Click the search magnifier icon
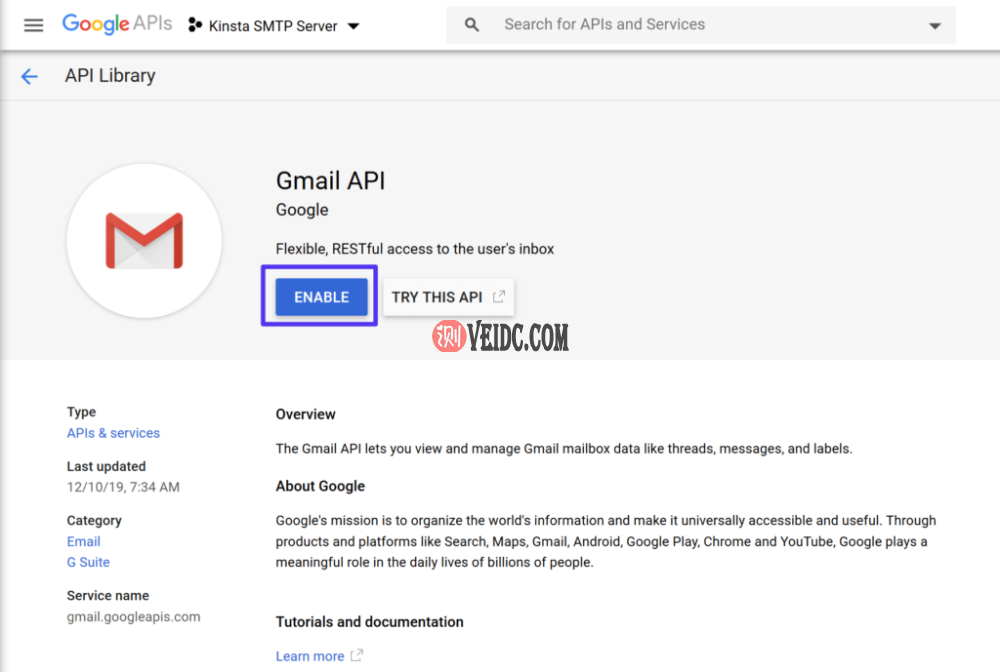 (471, 24)
